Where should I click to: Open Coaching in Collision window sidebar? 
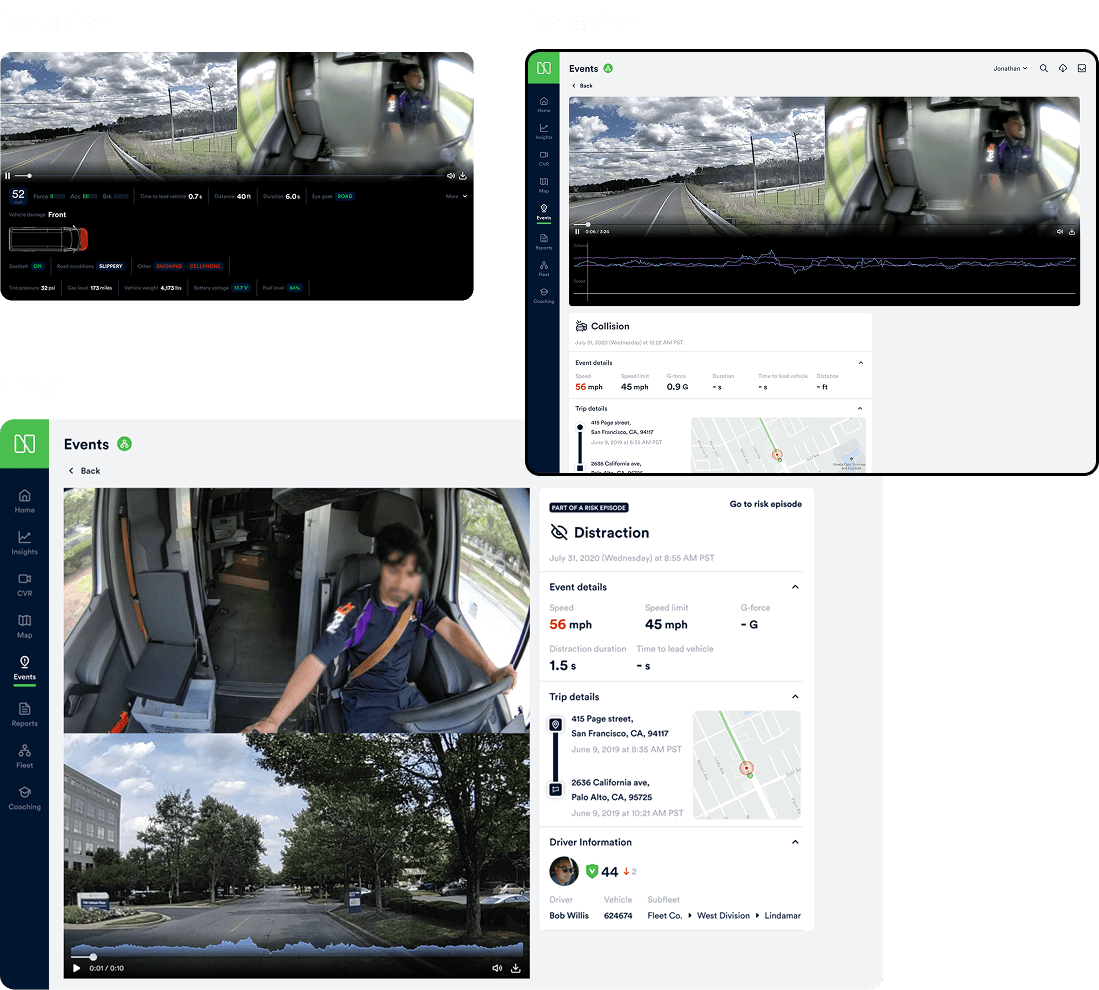pos(544,296)
